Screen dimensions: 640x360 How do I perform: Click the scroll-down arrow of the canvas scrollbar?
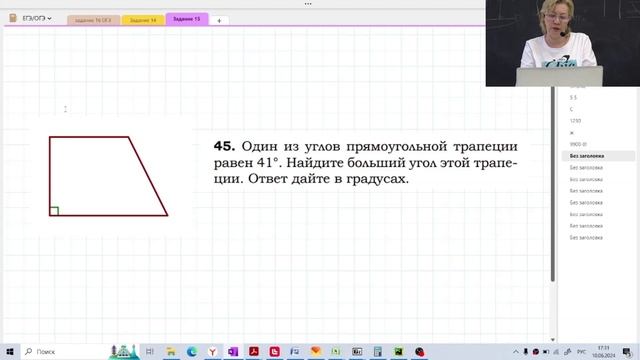click(553, 340)
